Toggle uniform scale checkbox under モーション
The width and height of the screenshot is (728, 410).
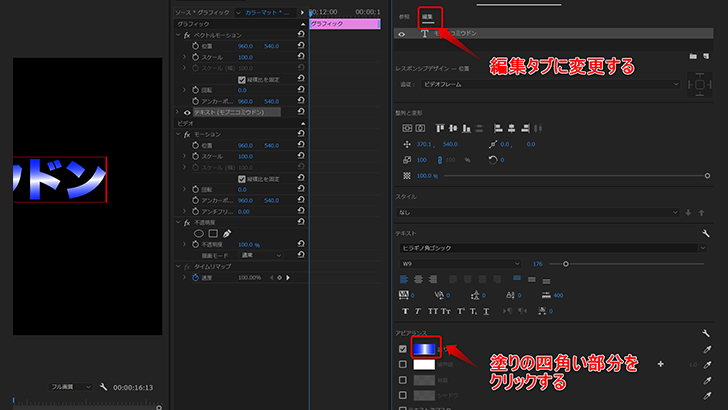point(241,179)
